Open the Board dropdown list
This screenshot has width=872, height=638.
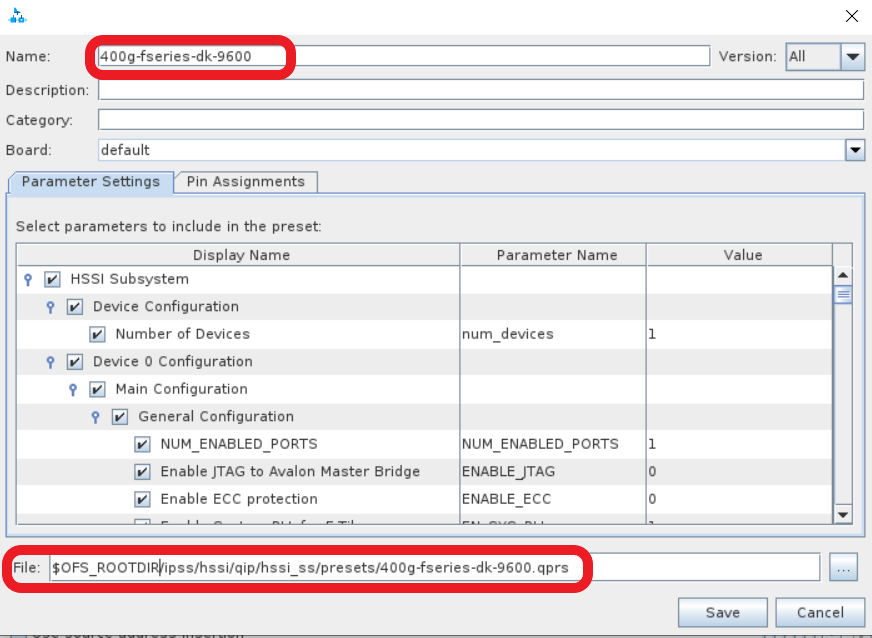point(854,150)
